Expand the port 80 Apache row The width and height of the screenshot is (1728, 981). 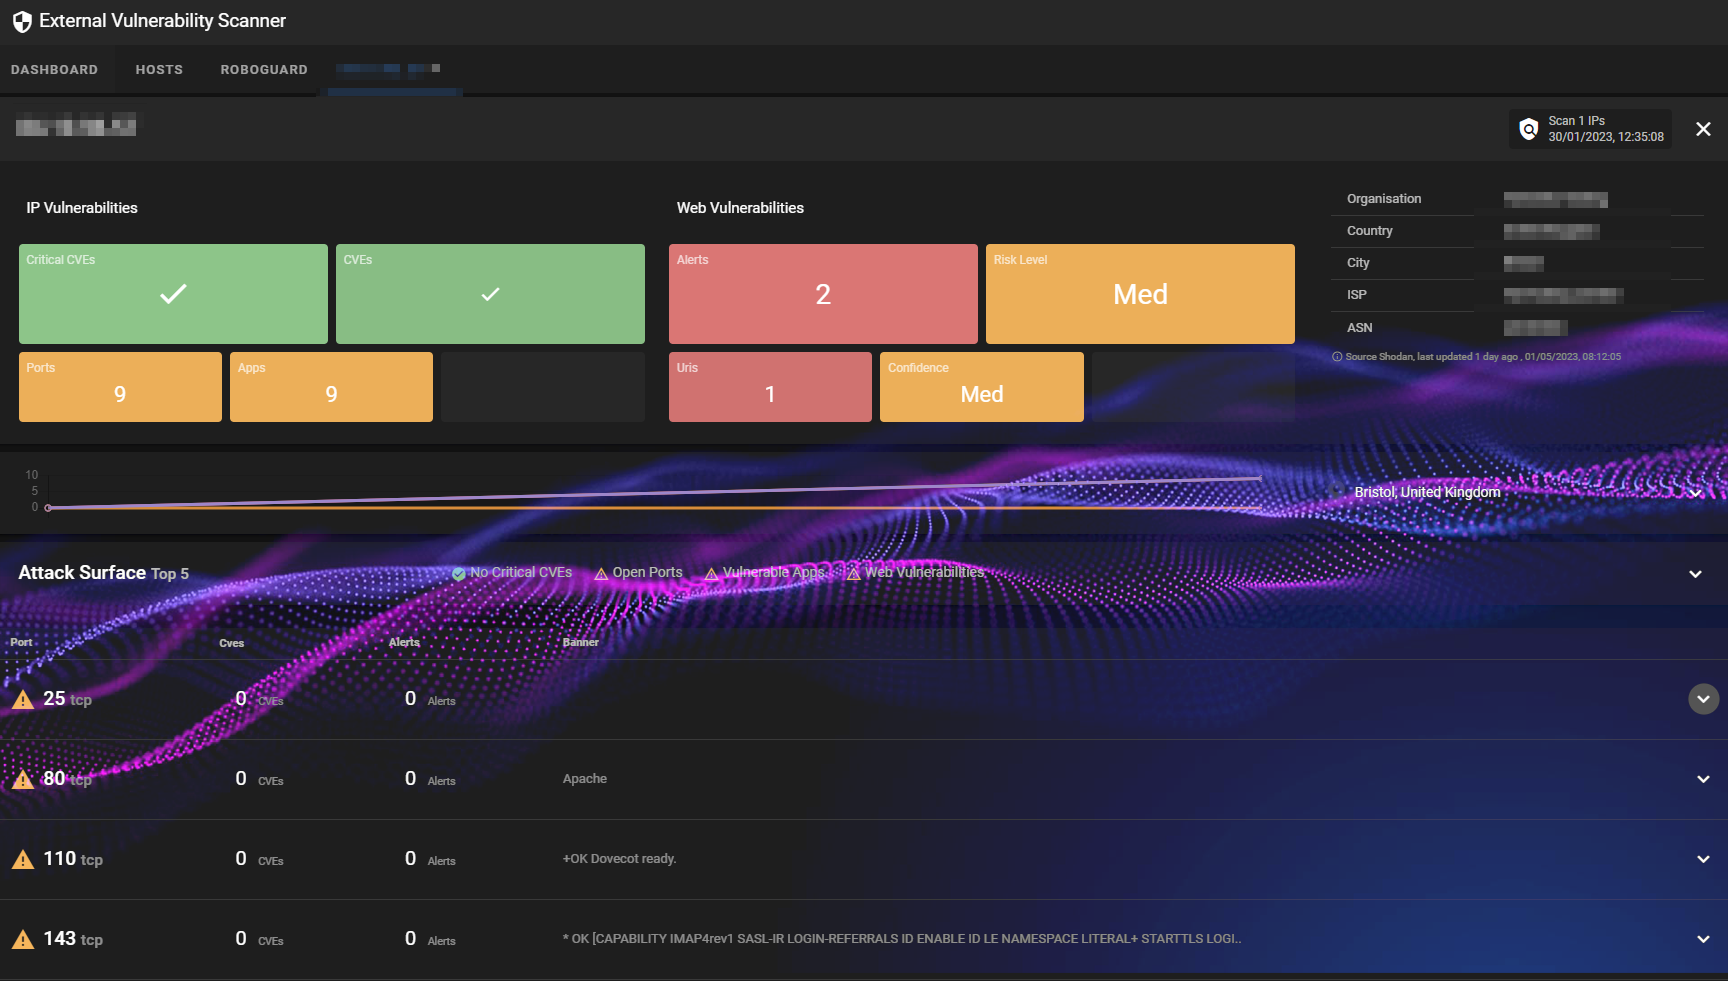point(1703,779)
